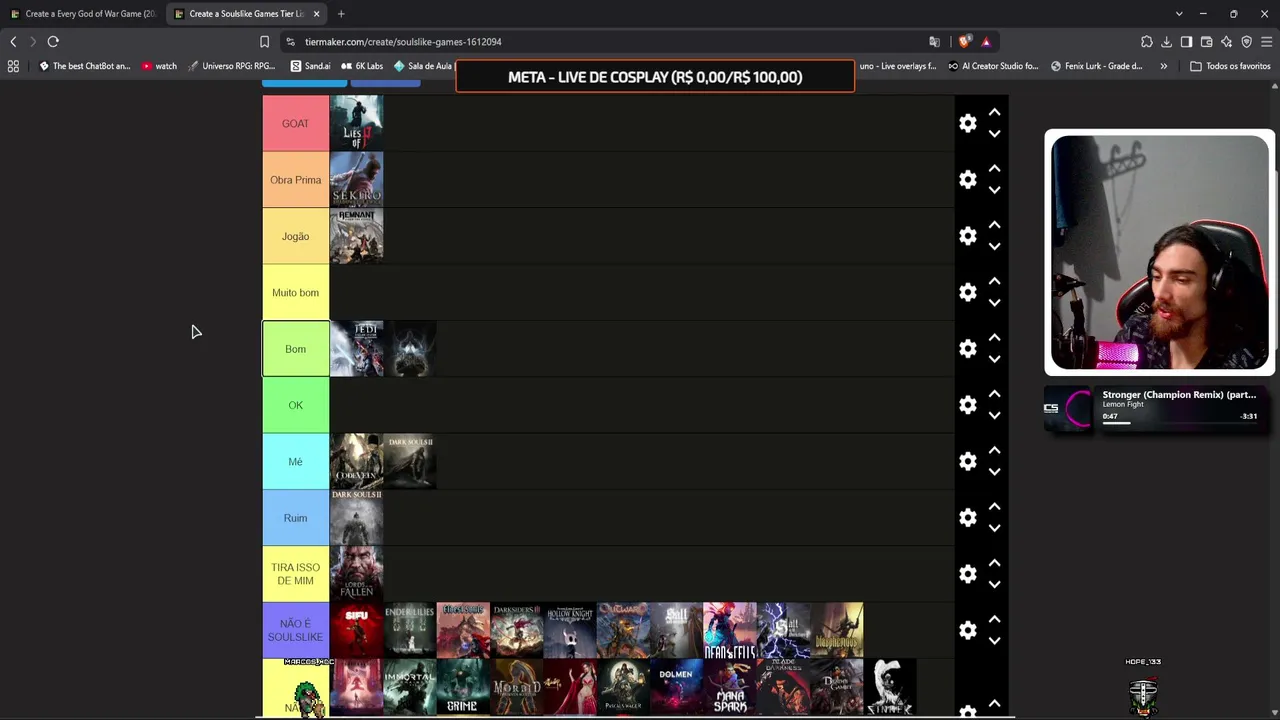The width and height of the screenshot is (1280, 720).
Task: Open settings gear for the Ruim tier
Action: (x=968, y=517)
